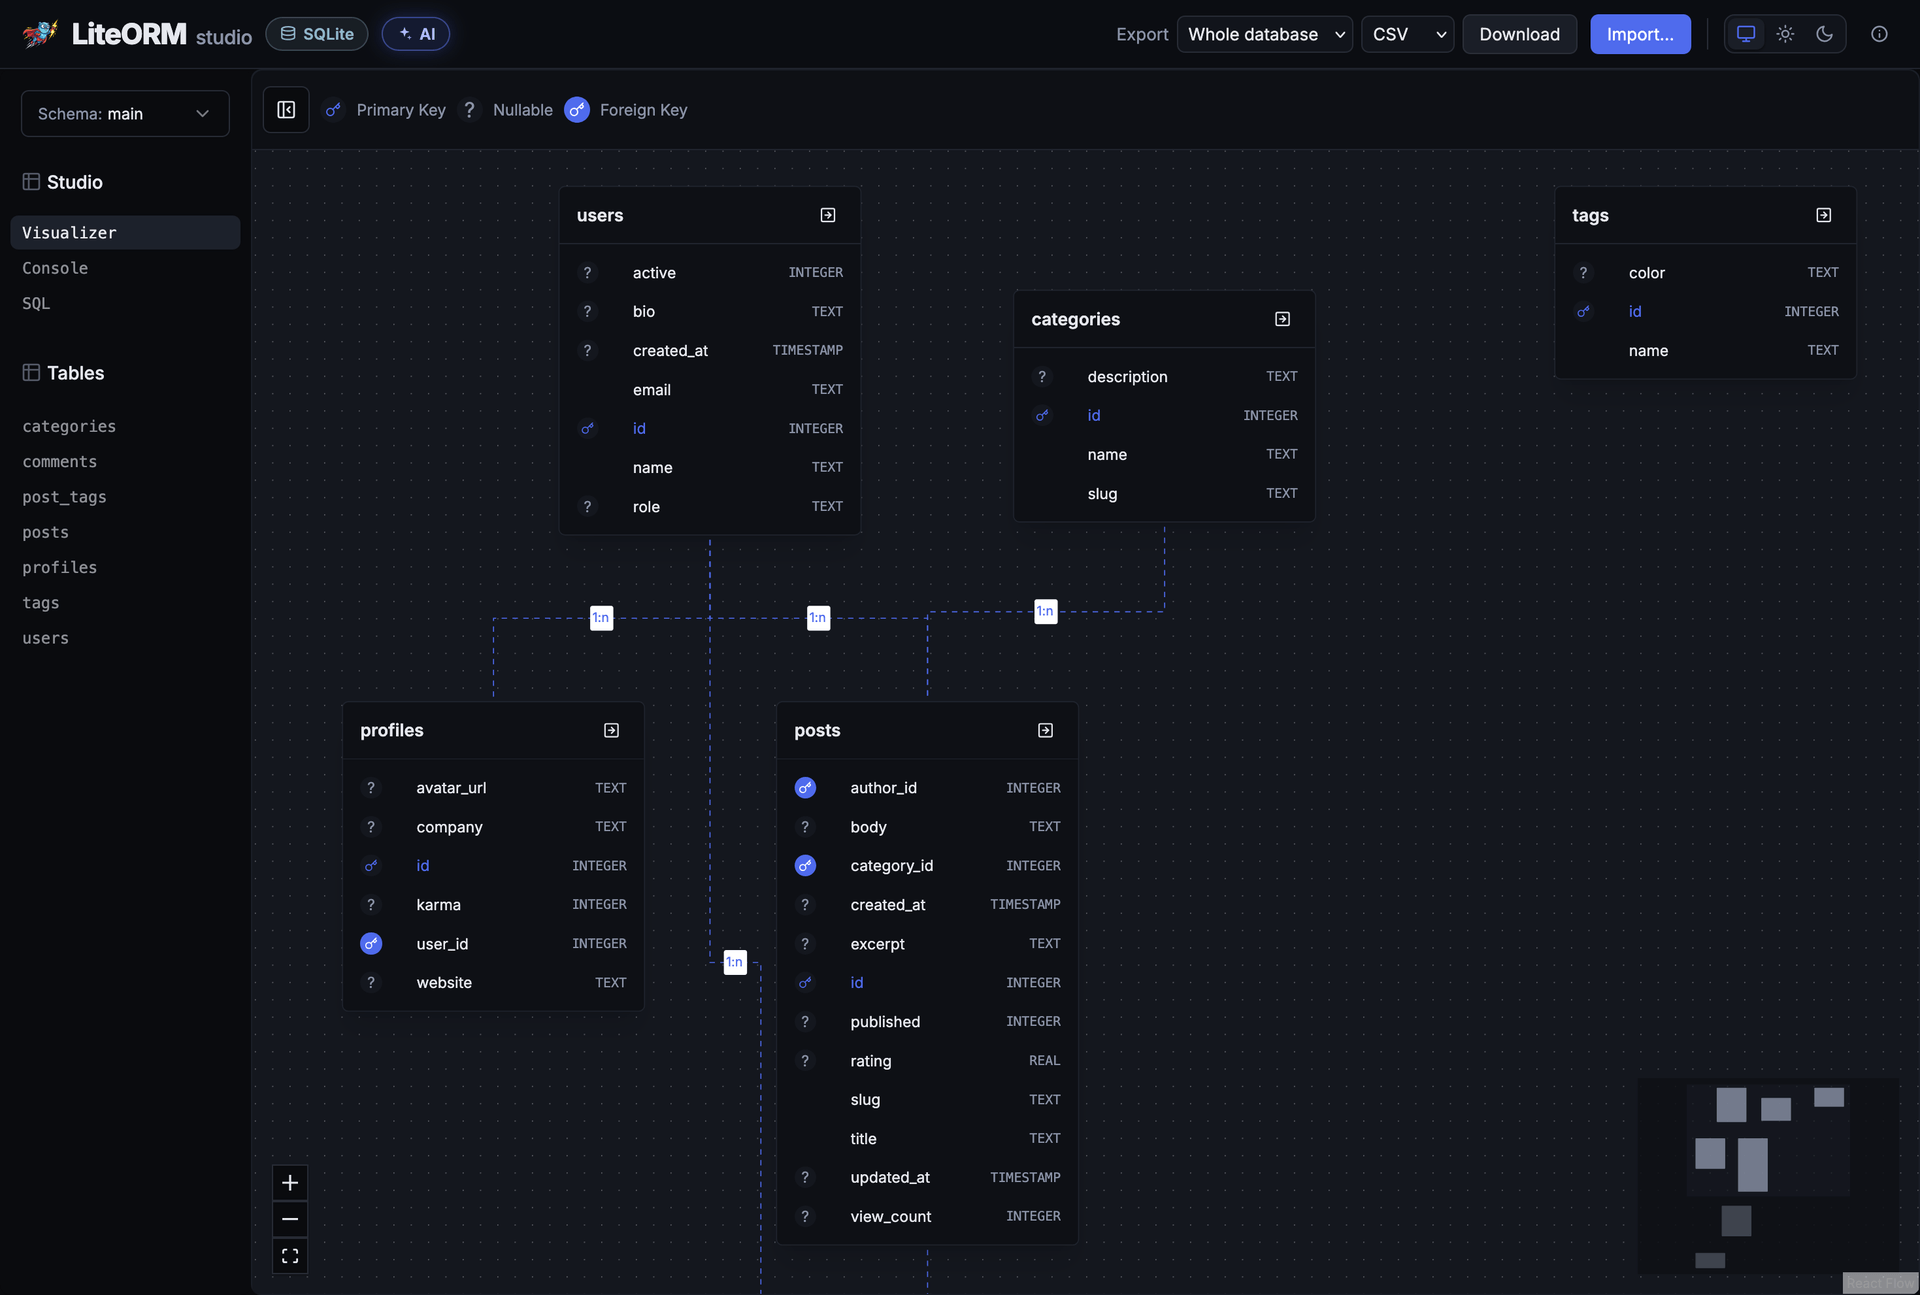Open the categories table detail icon
1920x1295 pixels.
(1282, 319)
